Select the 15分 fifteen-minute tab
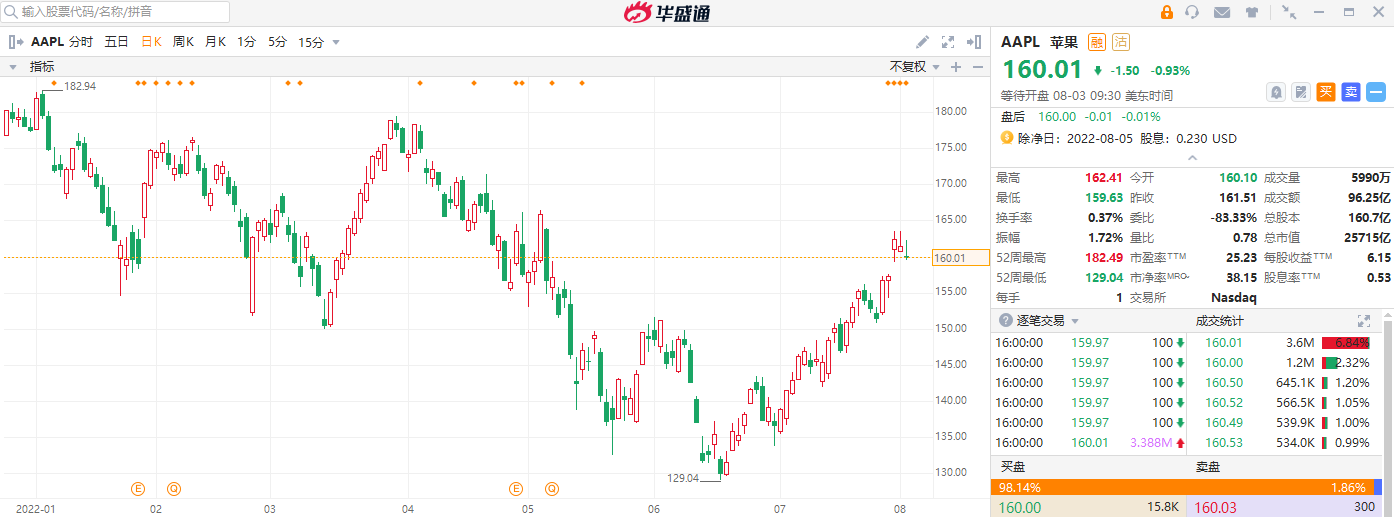Viewport: 1394px width, 517px height. pos(311,42)
